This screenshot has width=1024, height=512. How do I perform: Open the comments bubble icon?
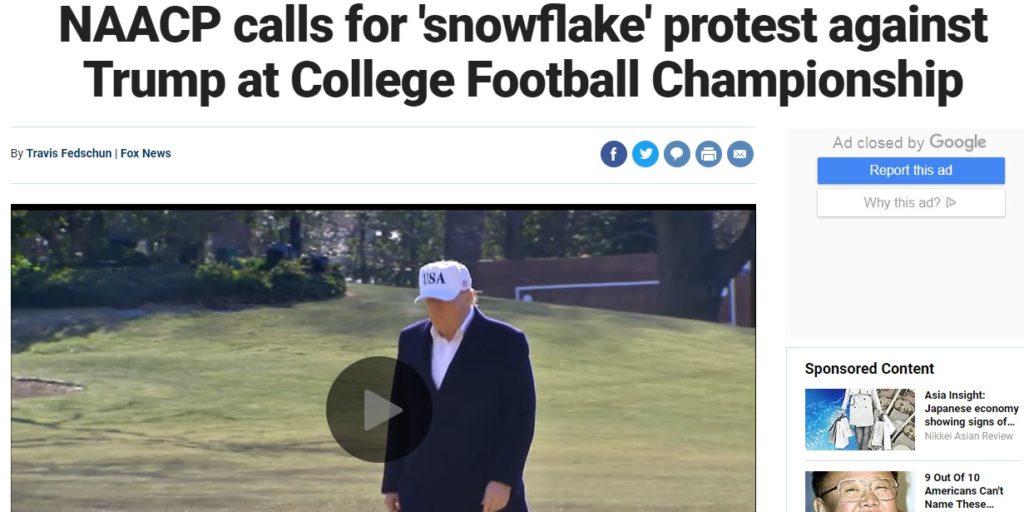pyautogui.click(x=677, y=154)
